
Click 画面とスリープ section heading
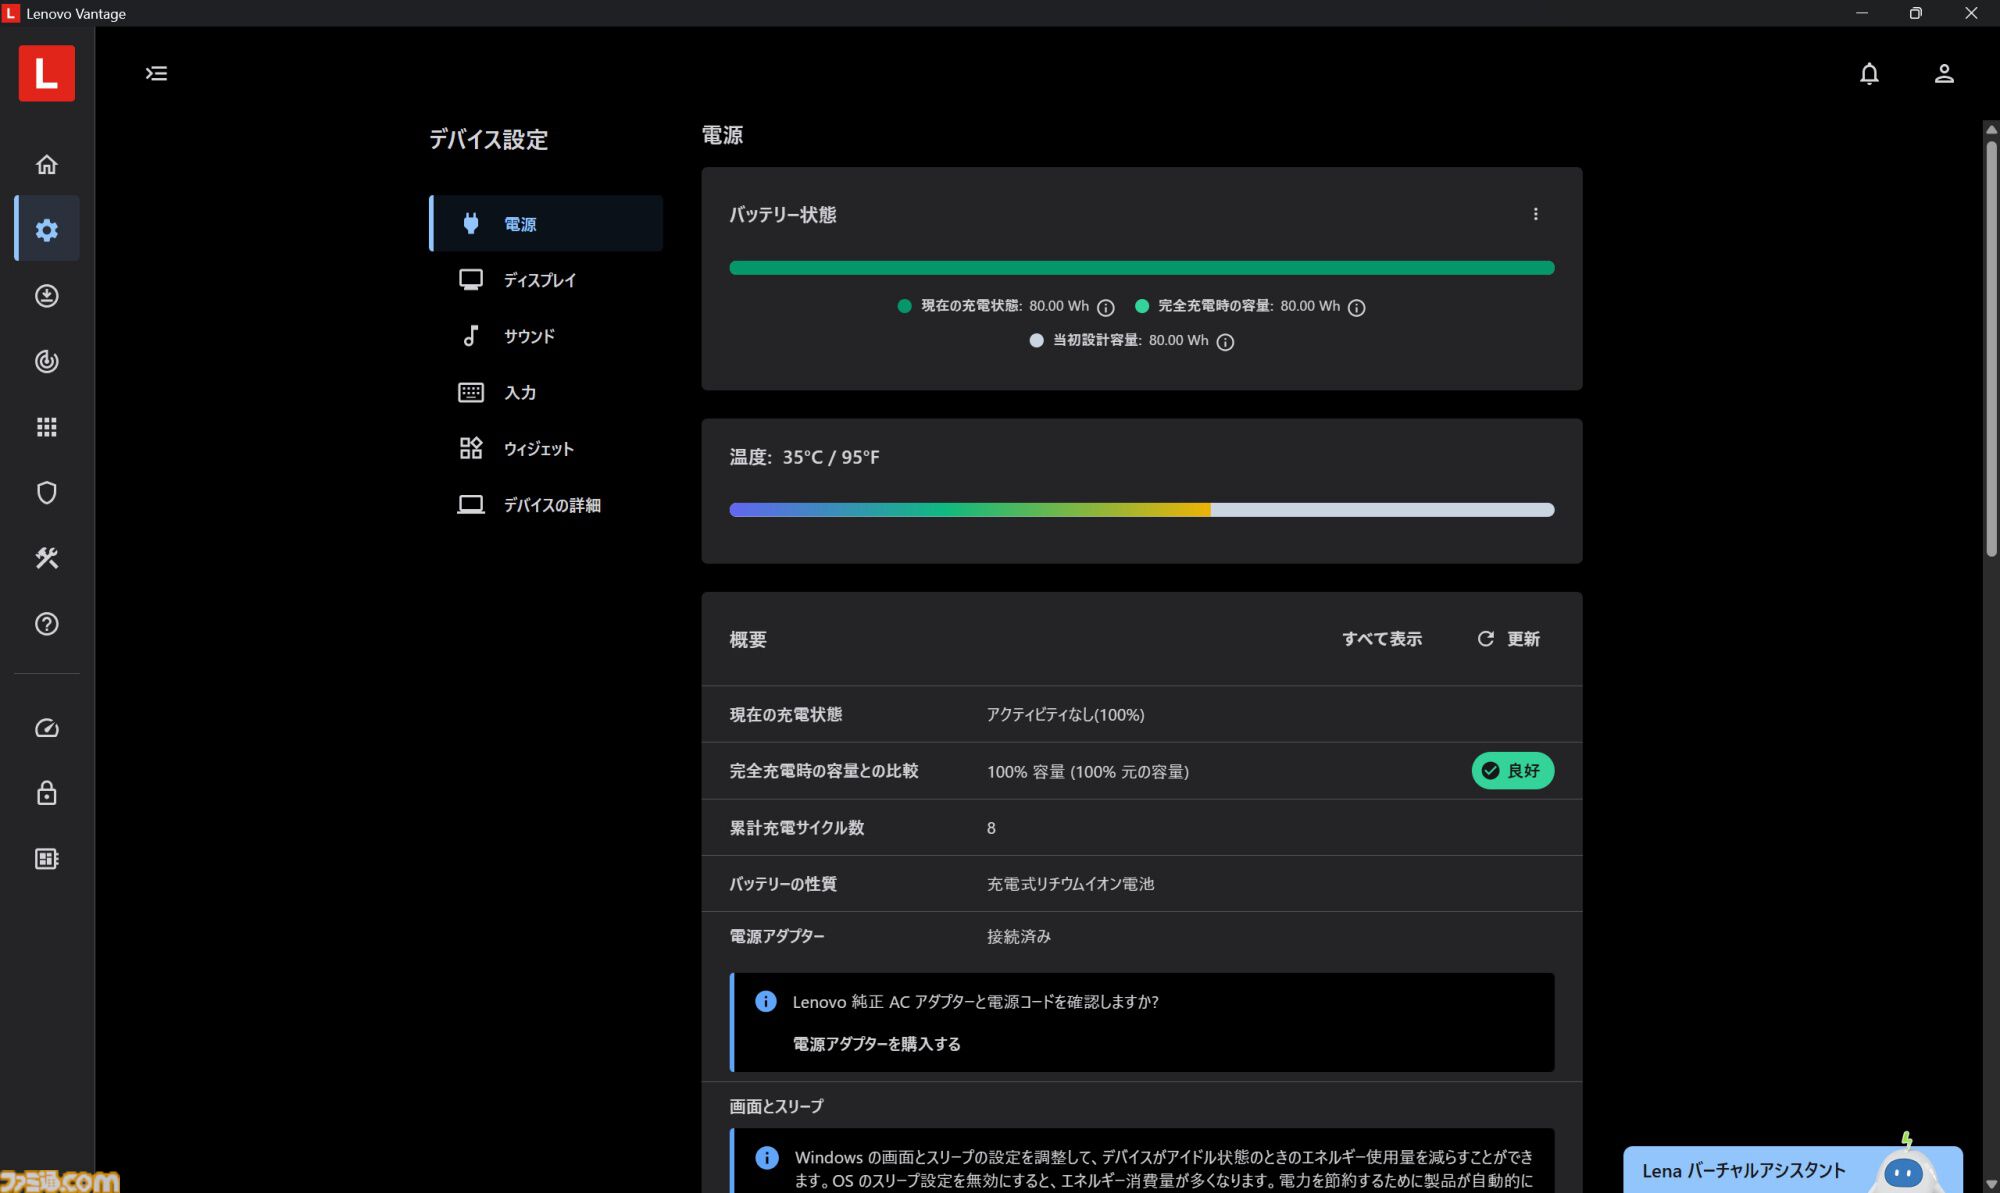pos(776,1106)
